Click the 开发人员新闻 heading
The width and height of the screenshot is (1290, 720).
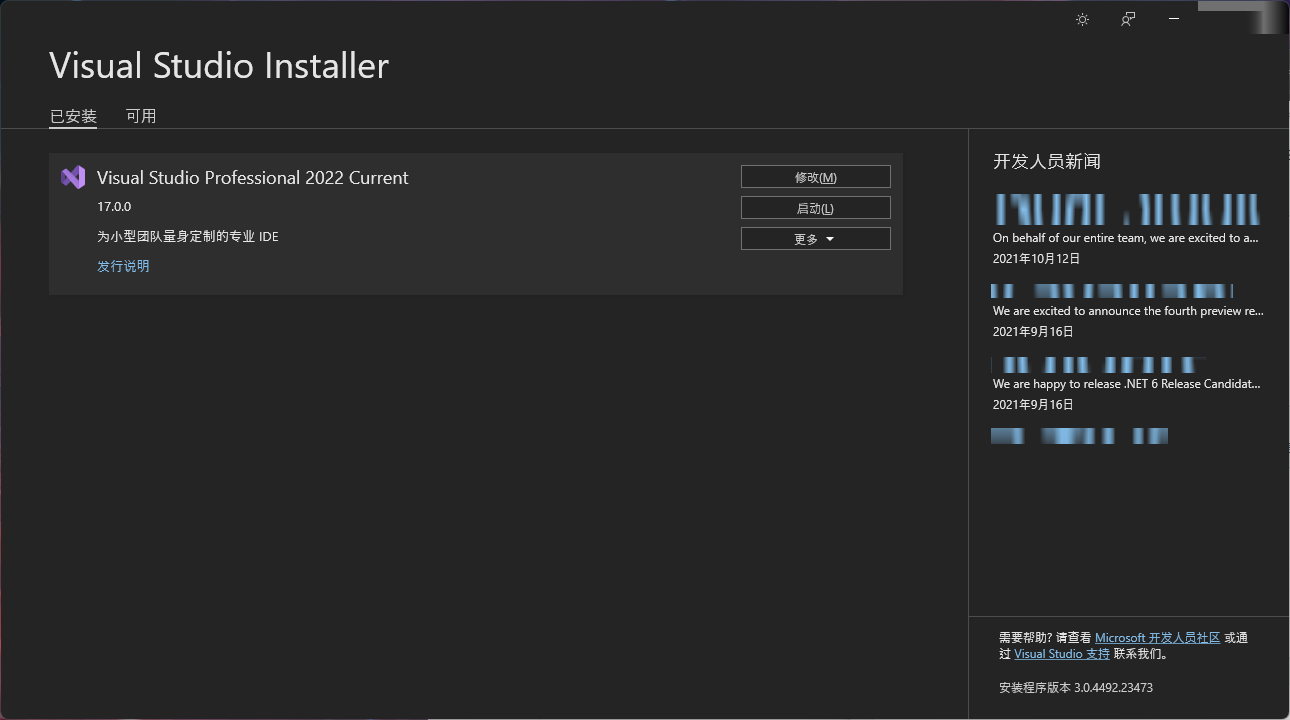[x=1047, y=162]
